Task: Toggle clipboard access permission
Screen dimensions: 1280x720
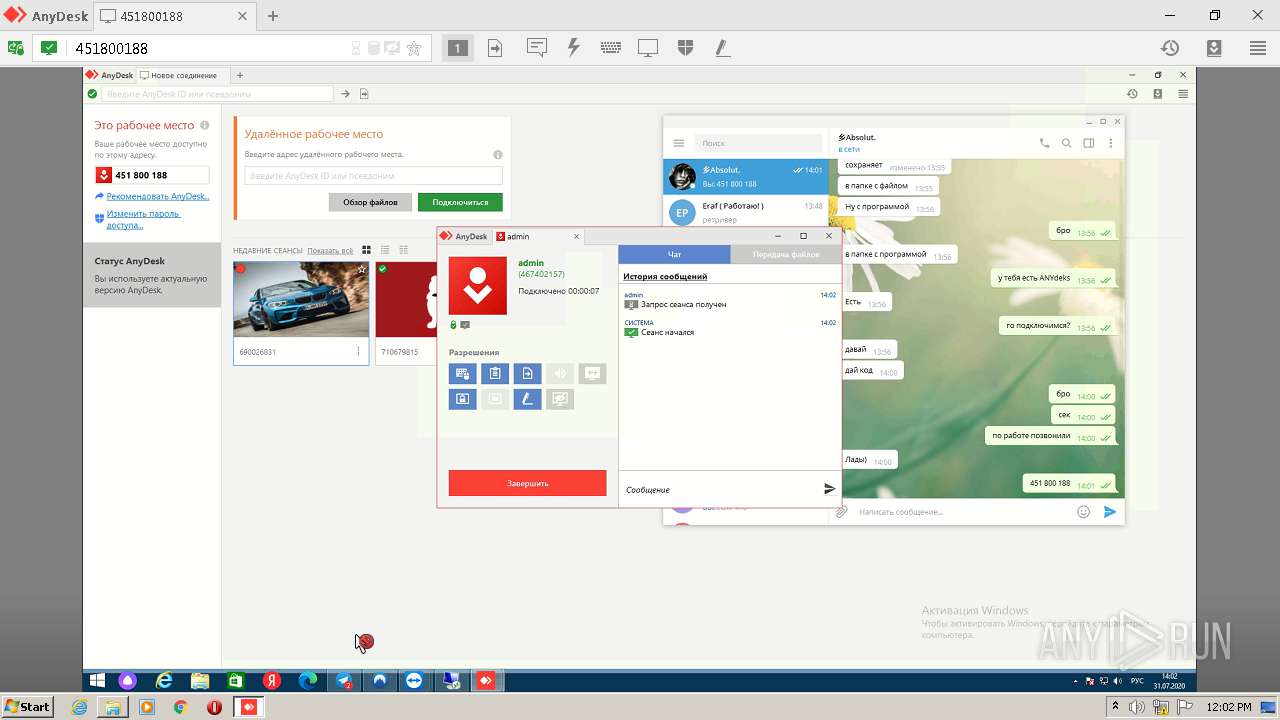Action: click(x=495, y=374)
